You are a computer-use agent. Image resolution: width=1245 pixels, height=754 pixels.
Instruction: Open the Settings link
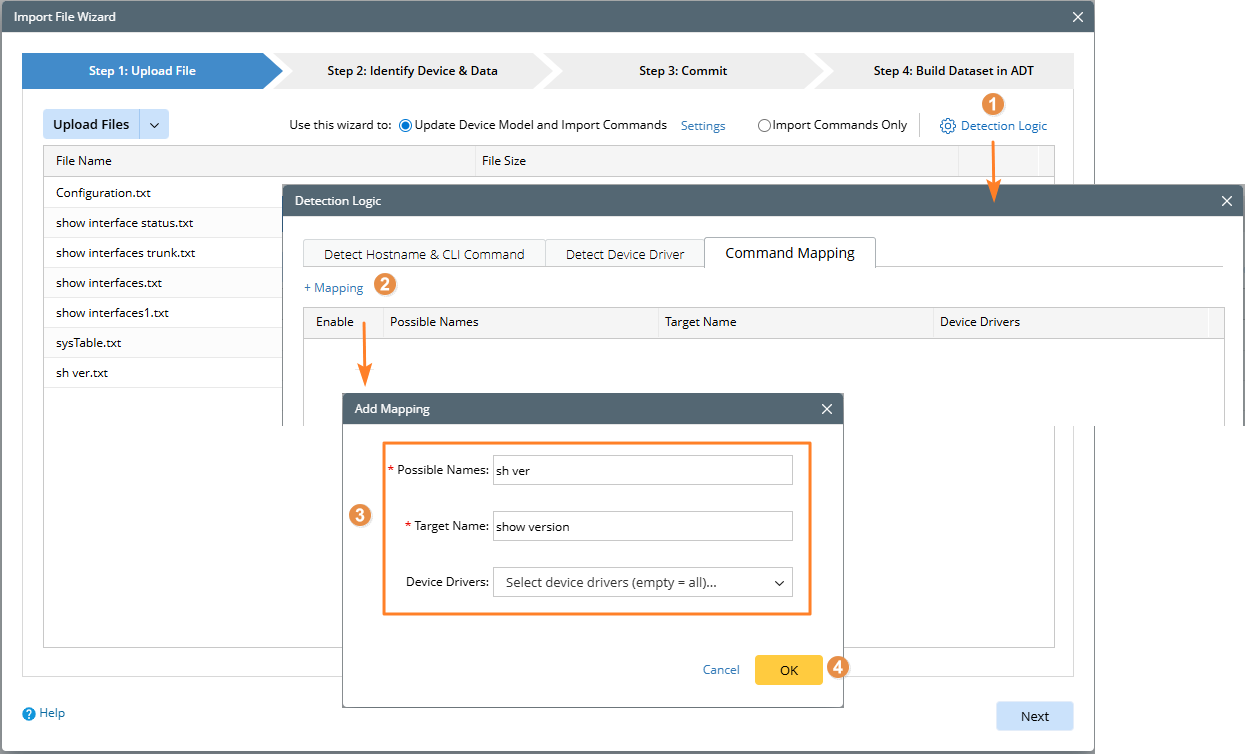click(703, 126)
